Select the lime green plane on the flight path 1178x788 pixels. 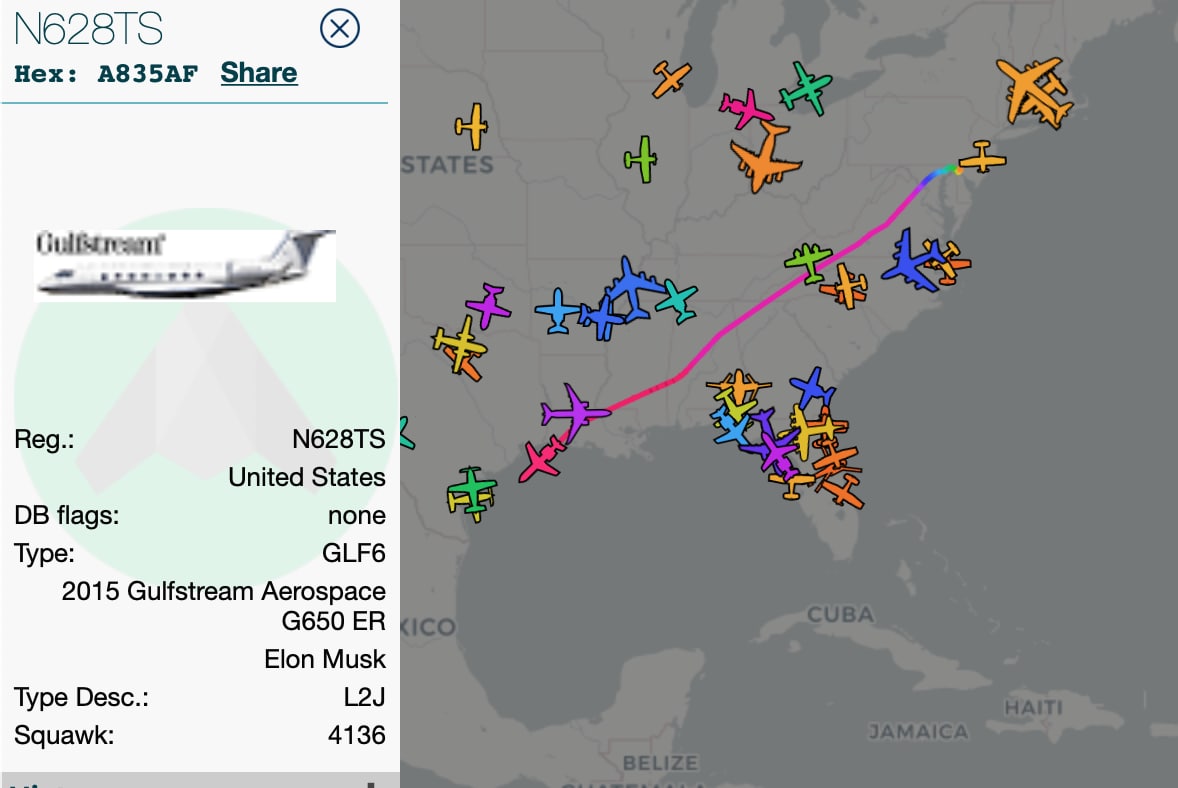tap(808, 261)
